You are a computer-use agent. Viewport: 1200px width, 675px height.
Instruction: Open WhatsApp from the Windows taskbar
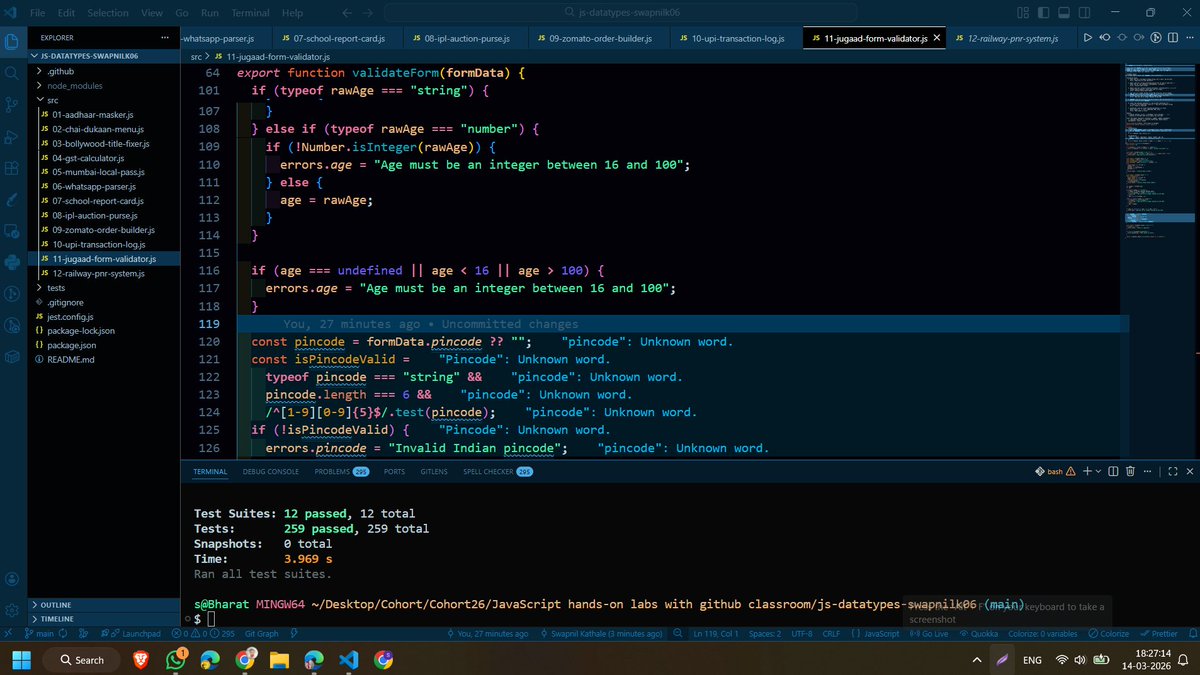pyautogui.click(x=175, y=659)
